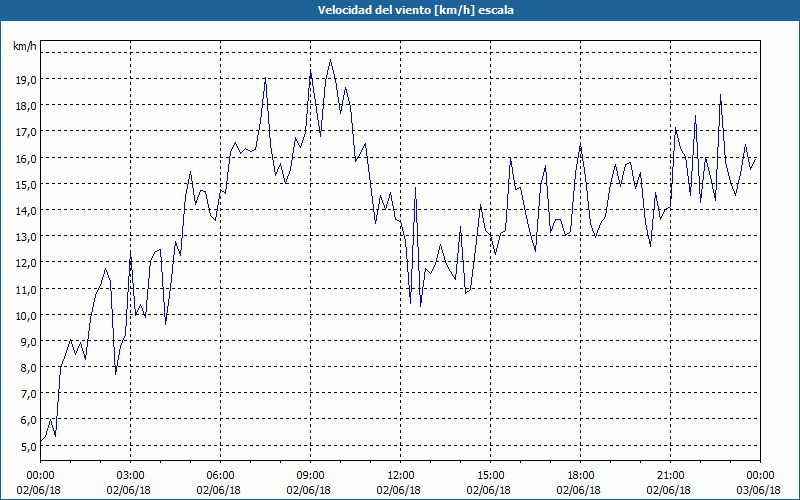Image resolution: width=800 pixels, height=500 pixels.
Task: Click the '03/06/18' date label
Action: [759, 490]
